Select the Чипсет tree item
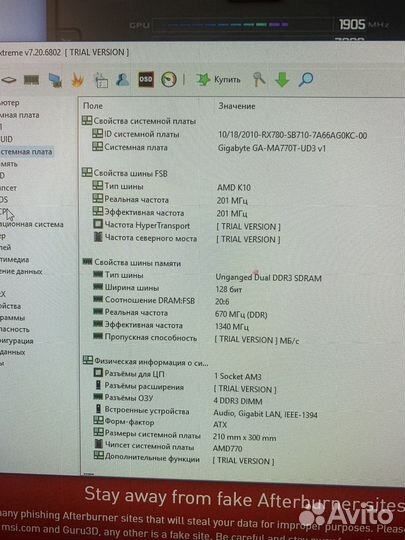The width and height of the screenshot is (405, 540). coord(8,188)
